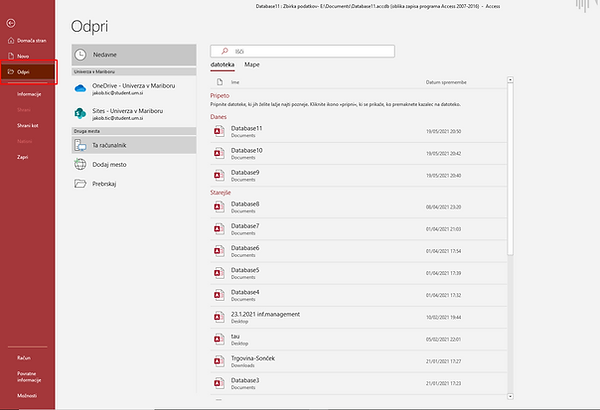Select Odpri in the sidebar
The height and width of the screenshot is (410, 600).
point(27,72)
